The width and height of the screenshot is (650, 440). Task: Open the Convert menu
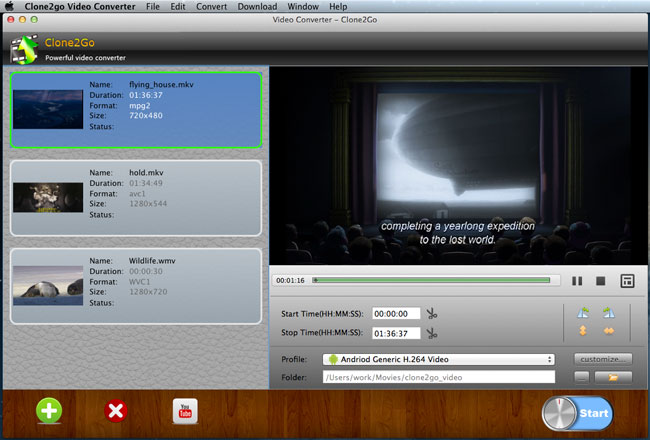tap(211, 7)
